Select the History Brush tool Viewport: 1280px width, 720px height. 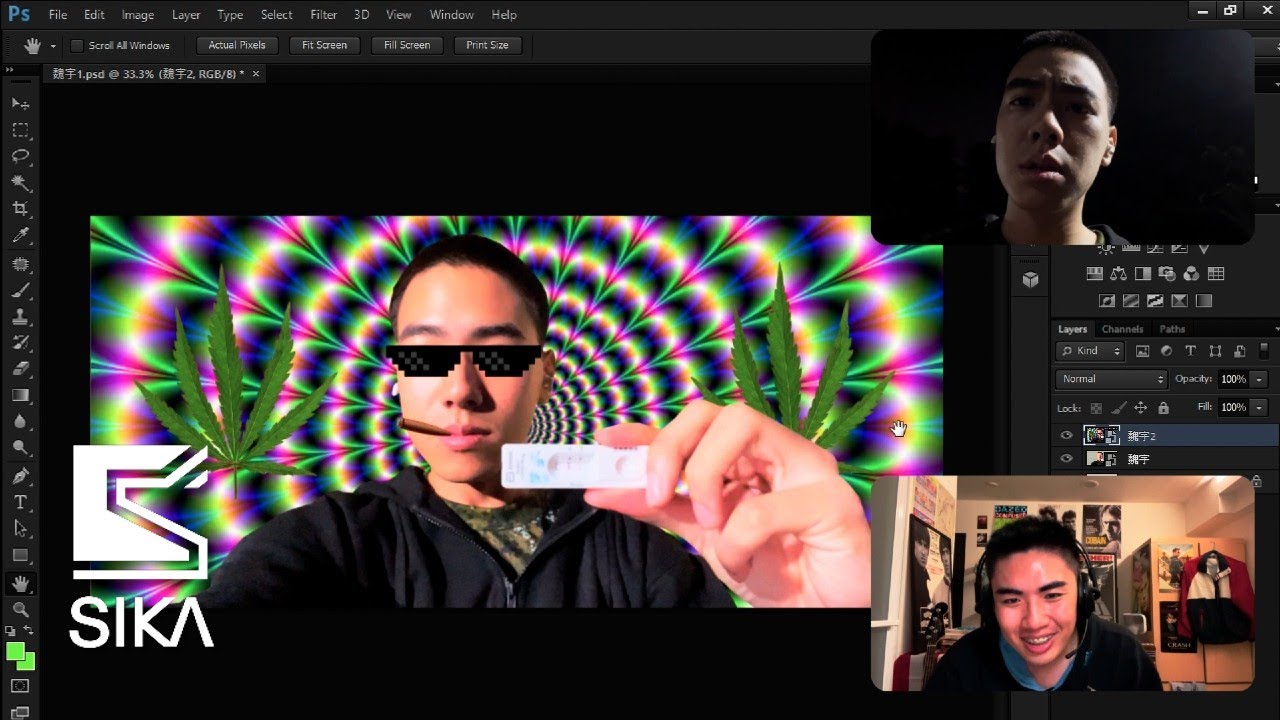coord(20,343)
